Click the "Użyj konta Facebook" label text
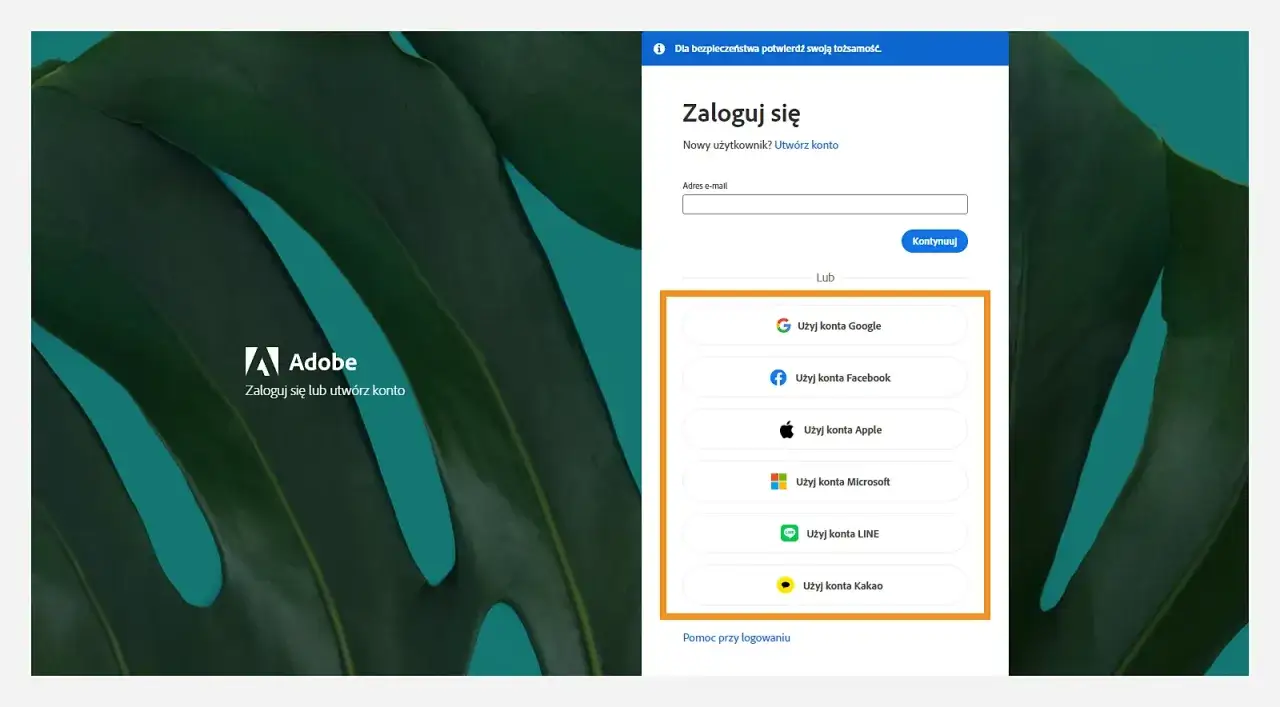The width and height of the screenshot is (1280, 707). coord(843,378)
